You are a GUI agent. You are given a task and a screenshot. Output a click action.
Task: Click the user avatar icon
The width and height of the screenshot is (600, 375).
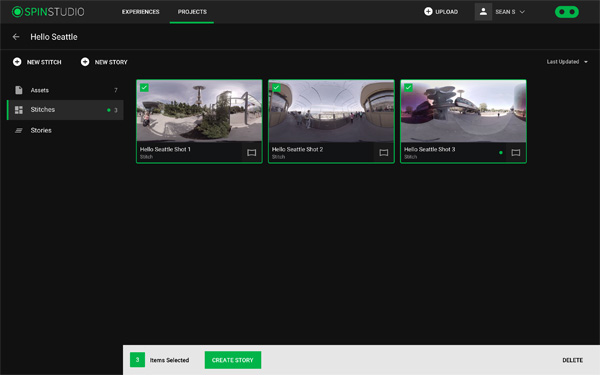[x=483, y=12]
